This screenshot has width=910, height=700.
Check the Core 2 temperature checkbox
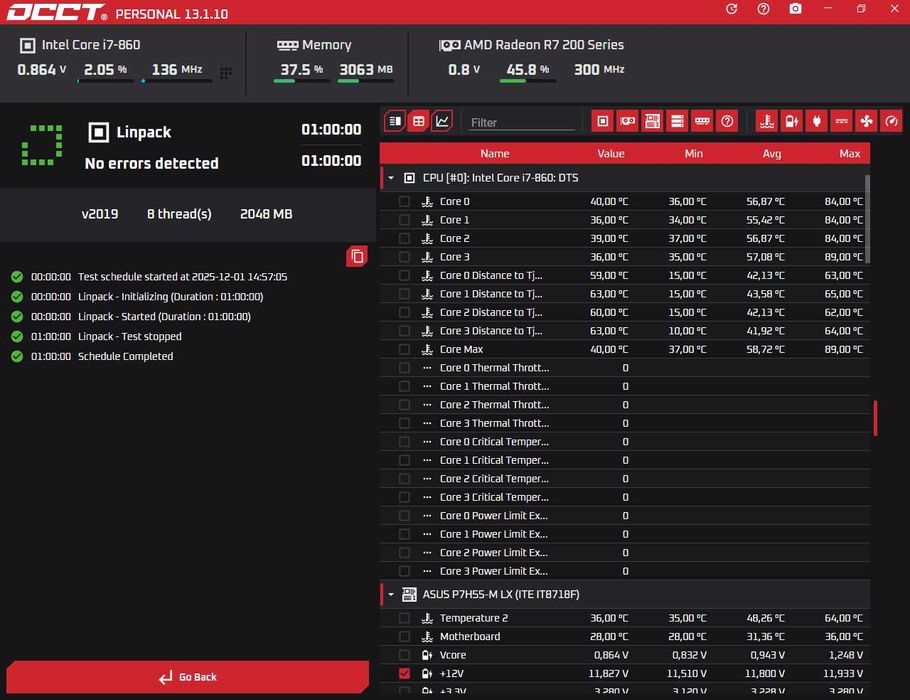[404, 239]
